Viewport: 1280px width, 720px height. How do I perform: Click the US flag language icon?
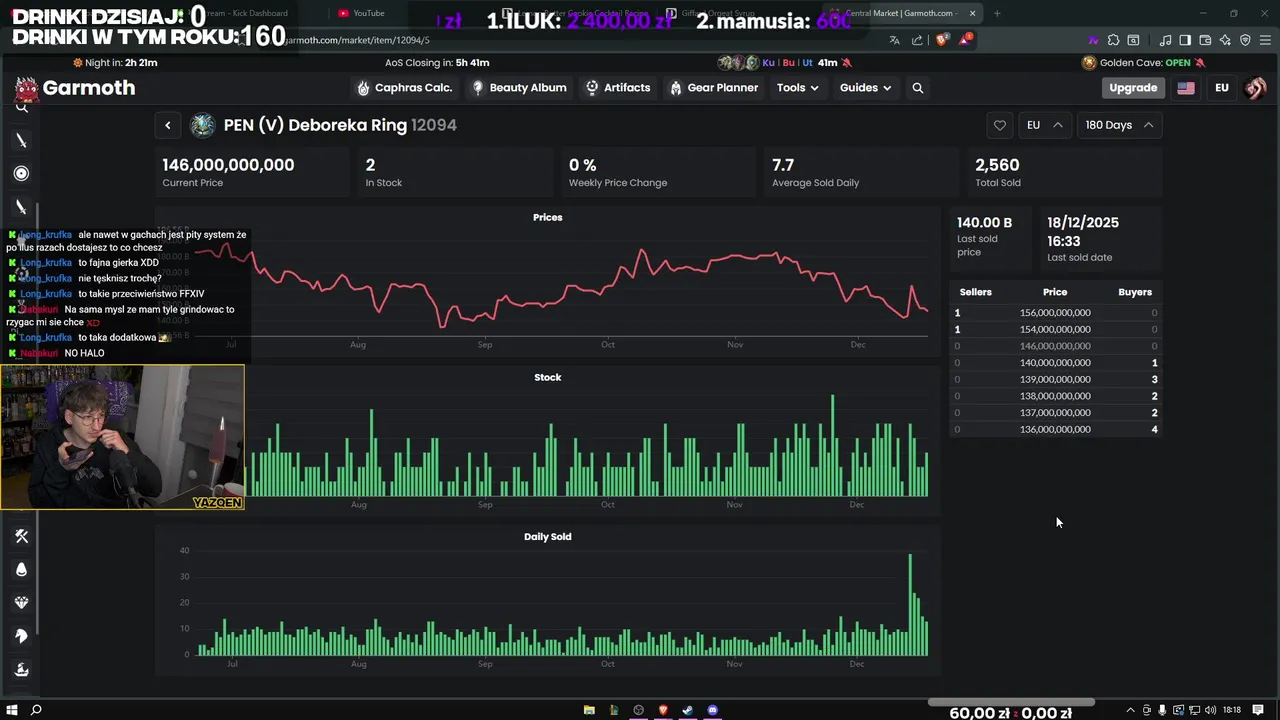(x=1186, y=88)
